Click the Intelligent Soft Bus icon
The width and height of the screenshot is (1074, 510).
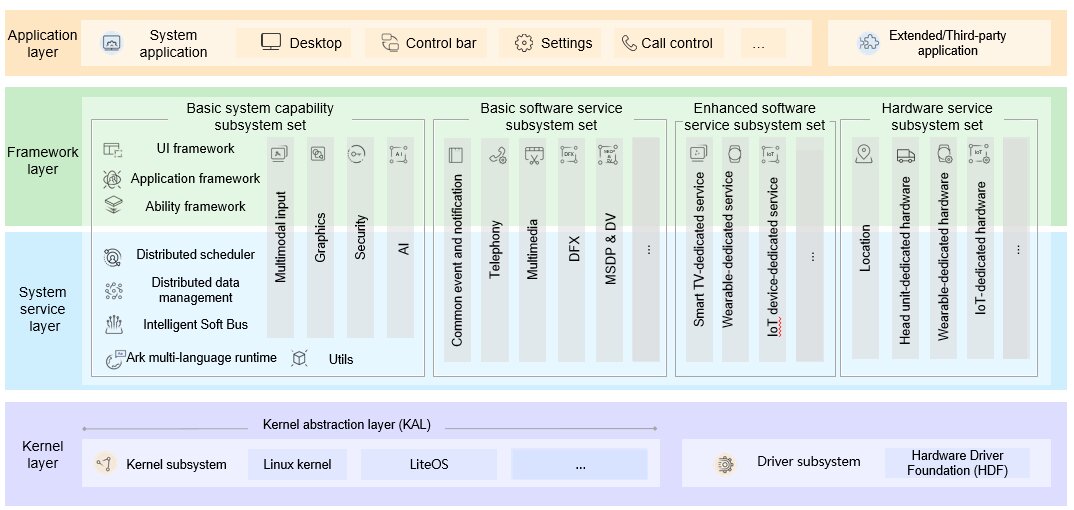click(x=114, y=324)
